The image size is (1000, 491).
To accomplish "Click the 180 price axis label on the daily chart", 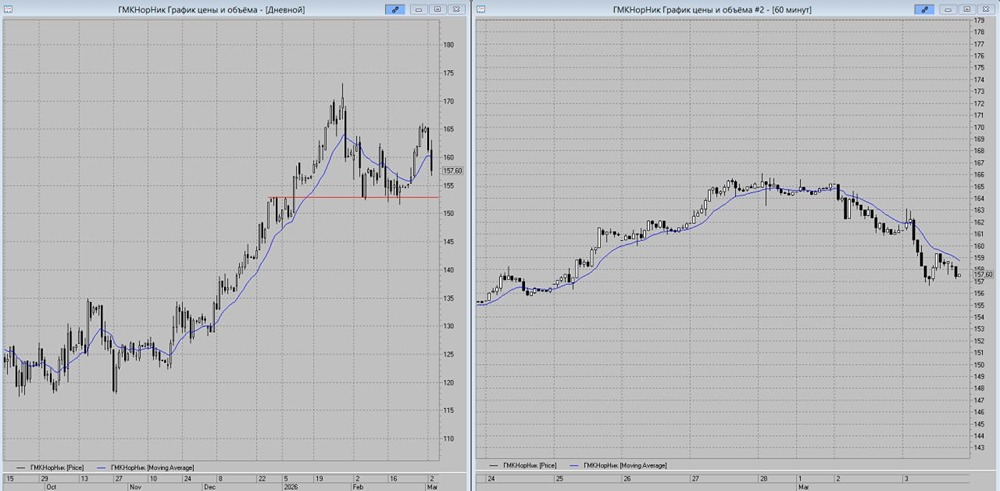I will (x=449, y=45).
